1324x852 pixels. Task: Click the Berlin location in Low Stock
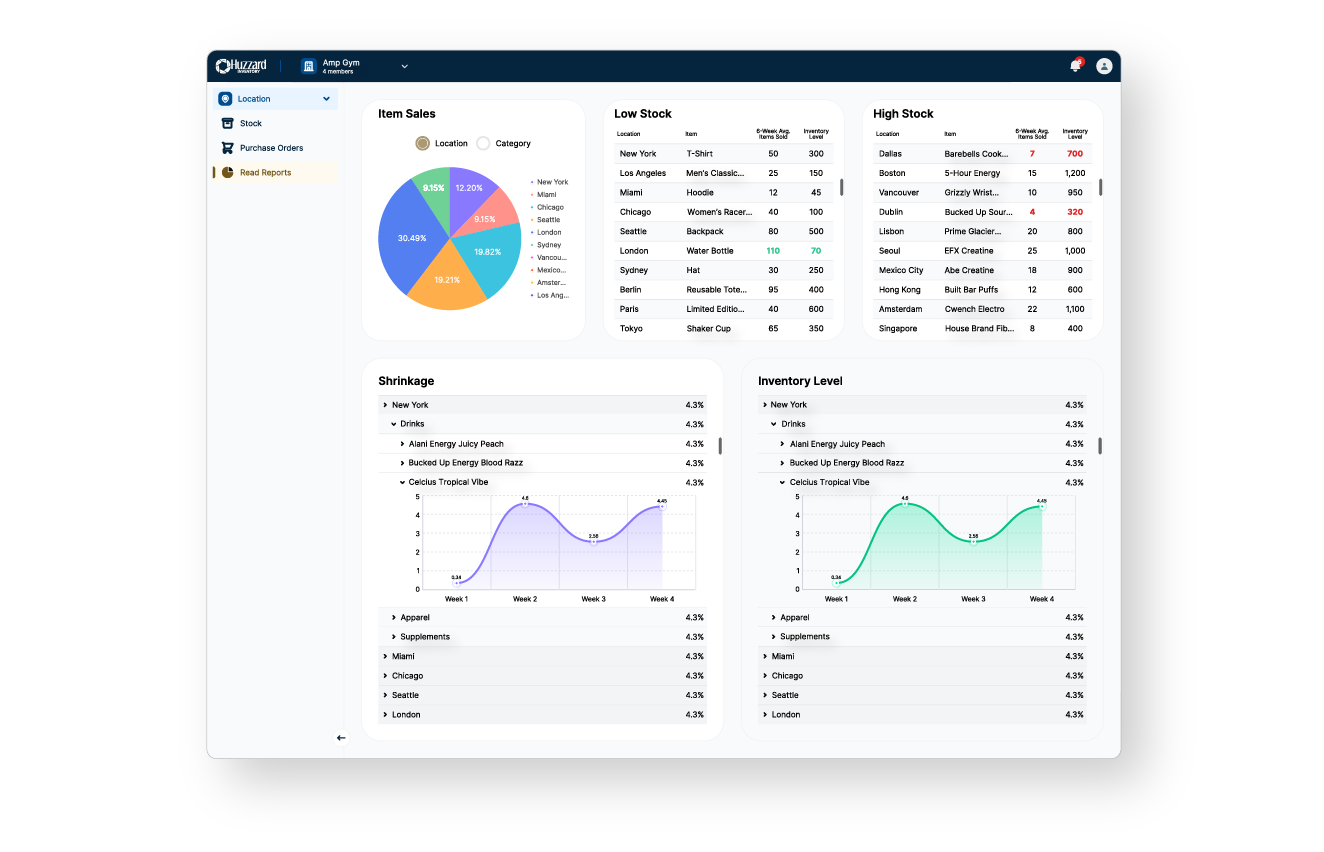coord(631,290)
